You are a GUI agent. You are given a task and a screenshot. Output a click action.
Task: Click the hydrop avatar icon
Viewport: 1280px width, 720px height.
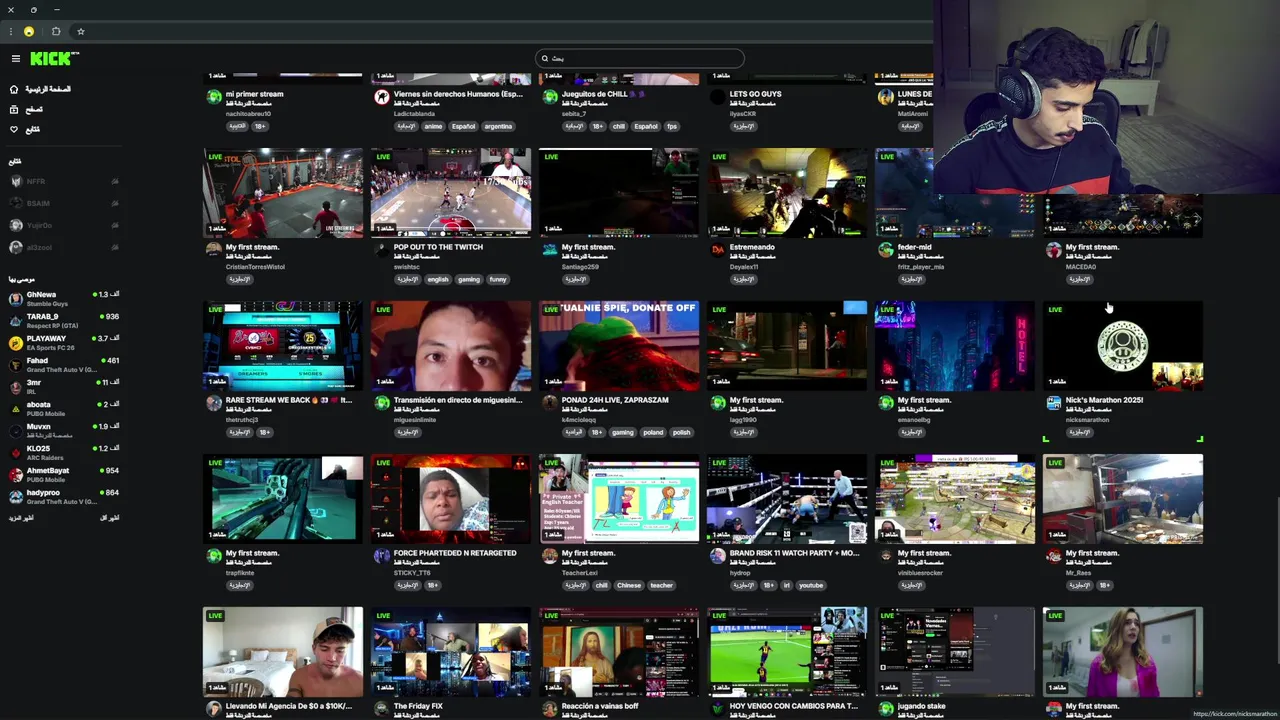click(718, 556)
